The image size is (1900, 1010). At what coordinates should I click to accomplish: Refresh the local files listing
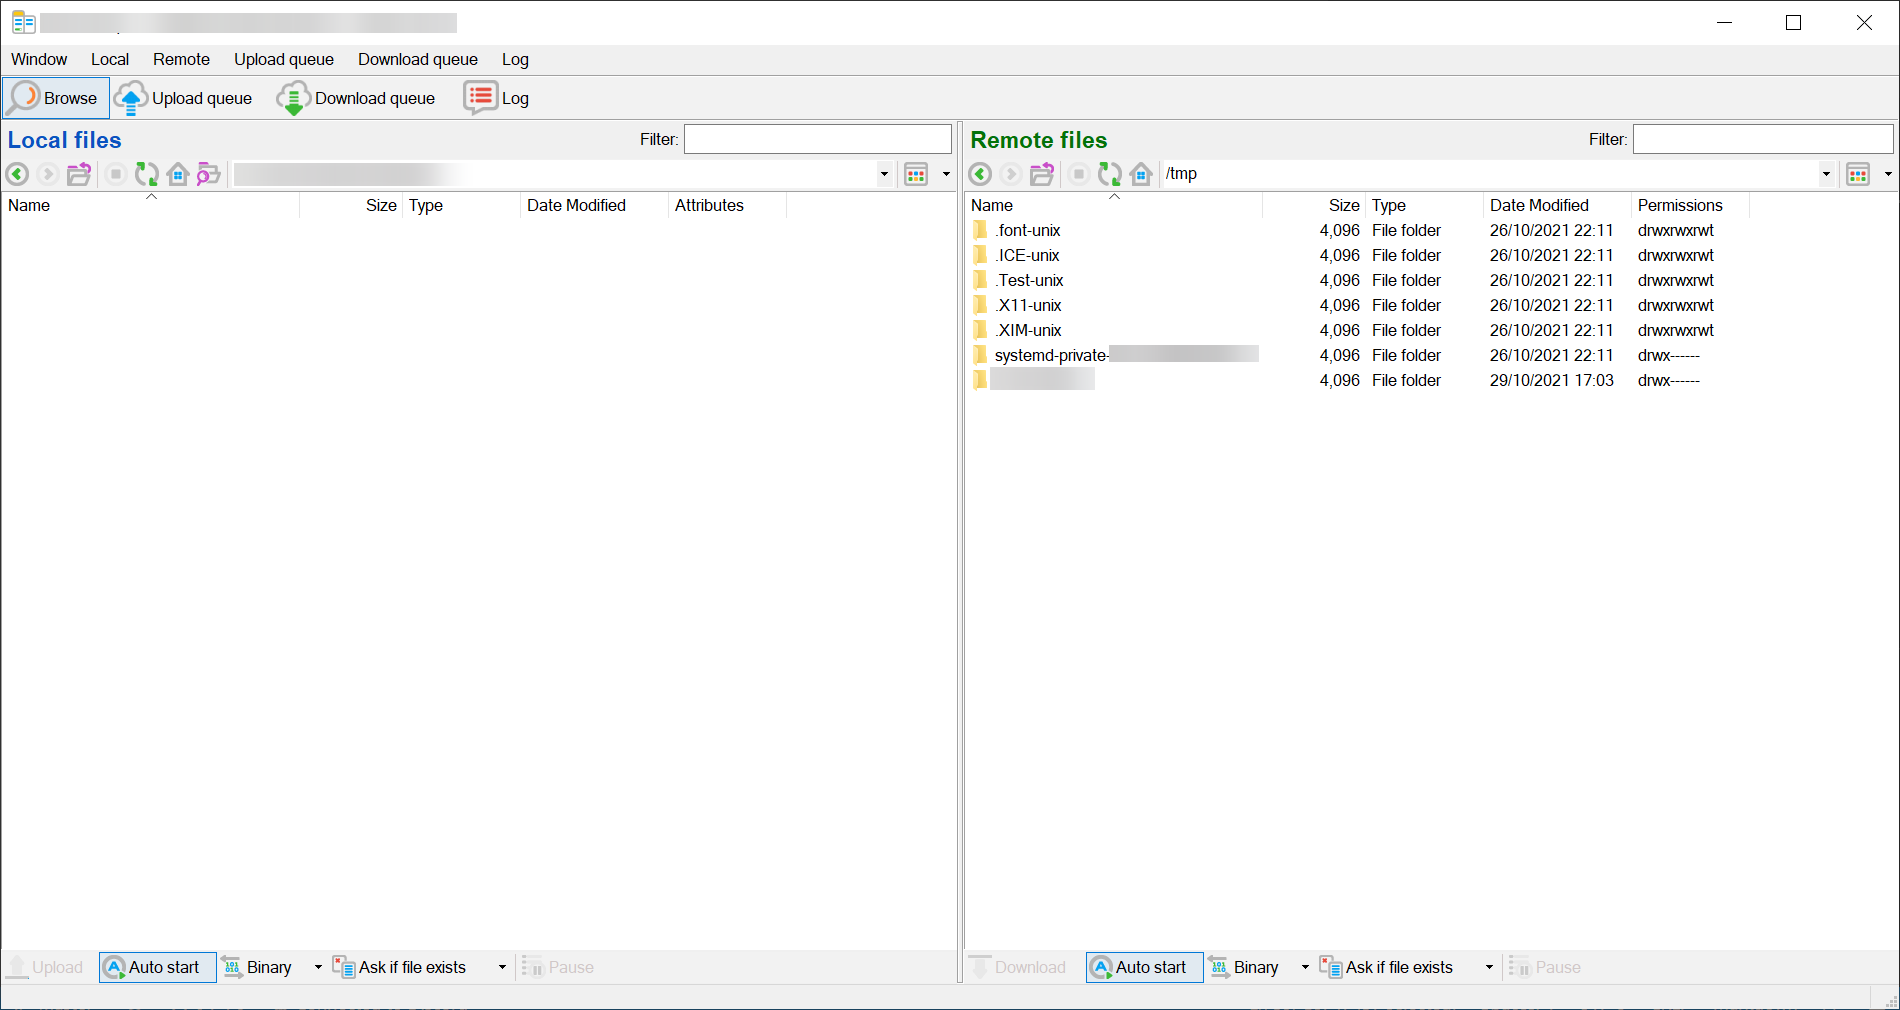(147, 174)
